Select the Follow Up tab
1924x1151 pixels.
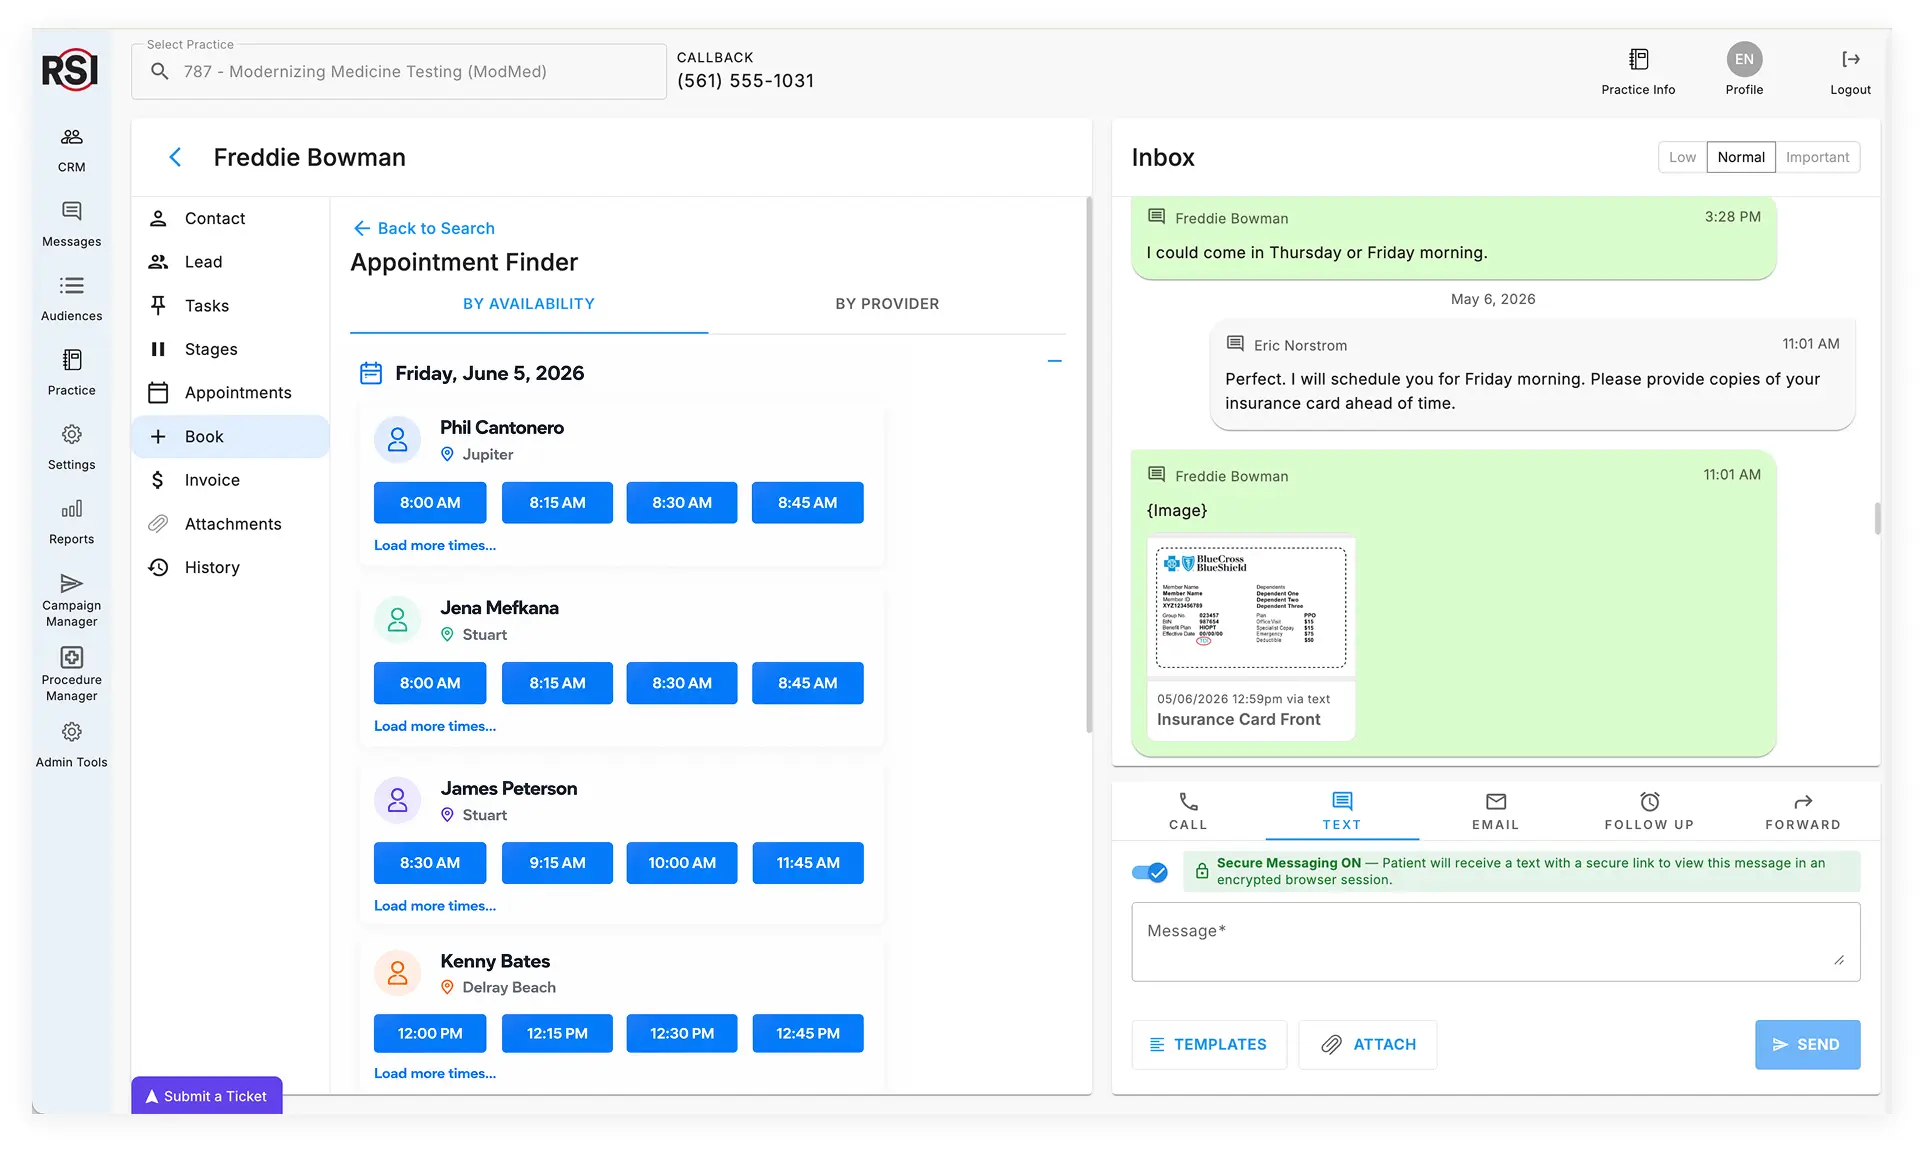point(1649,811)
